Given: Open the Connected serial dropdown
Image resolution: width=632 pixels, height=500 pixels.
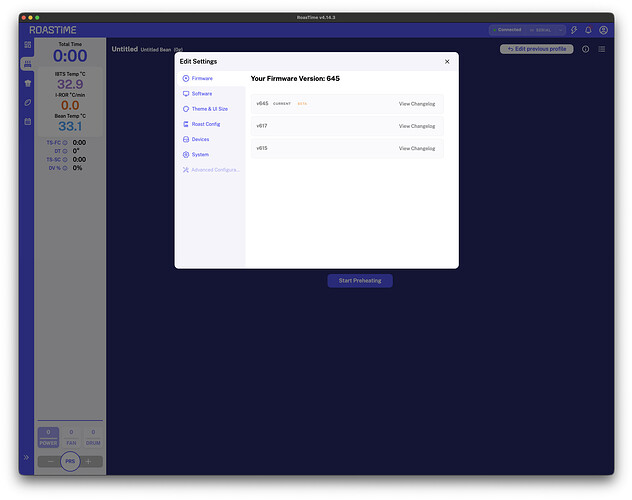Looking at the screenshot, I should [x=527, y=30].
